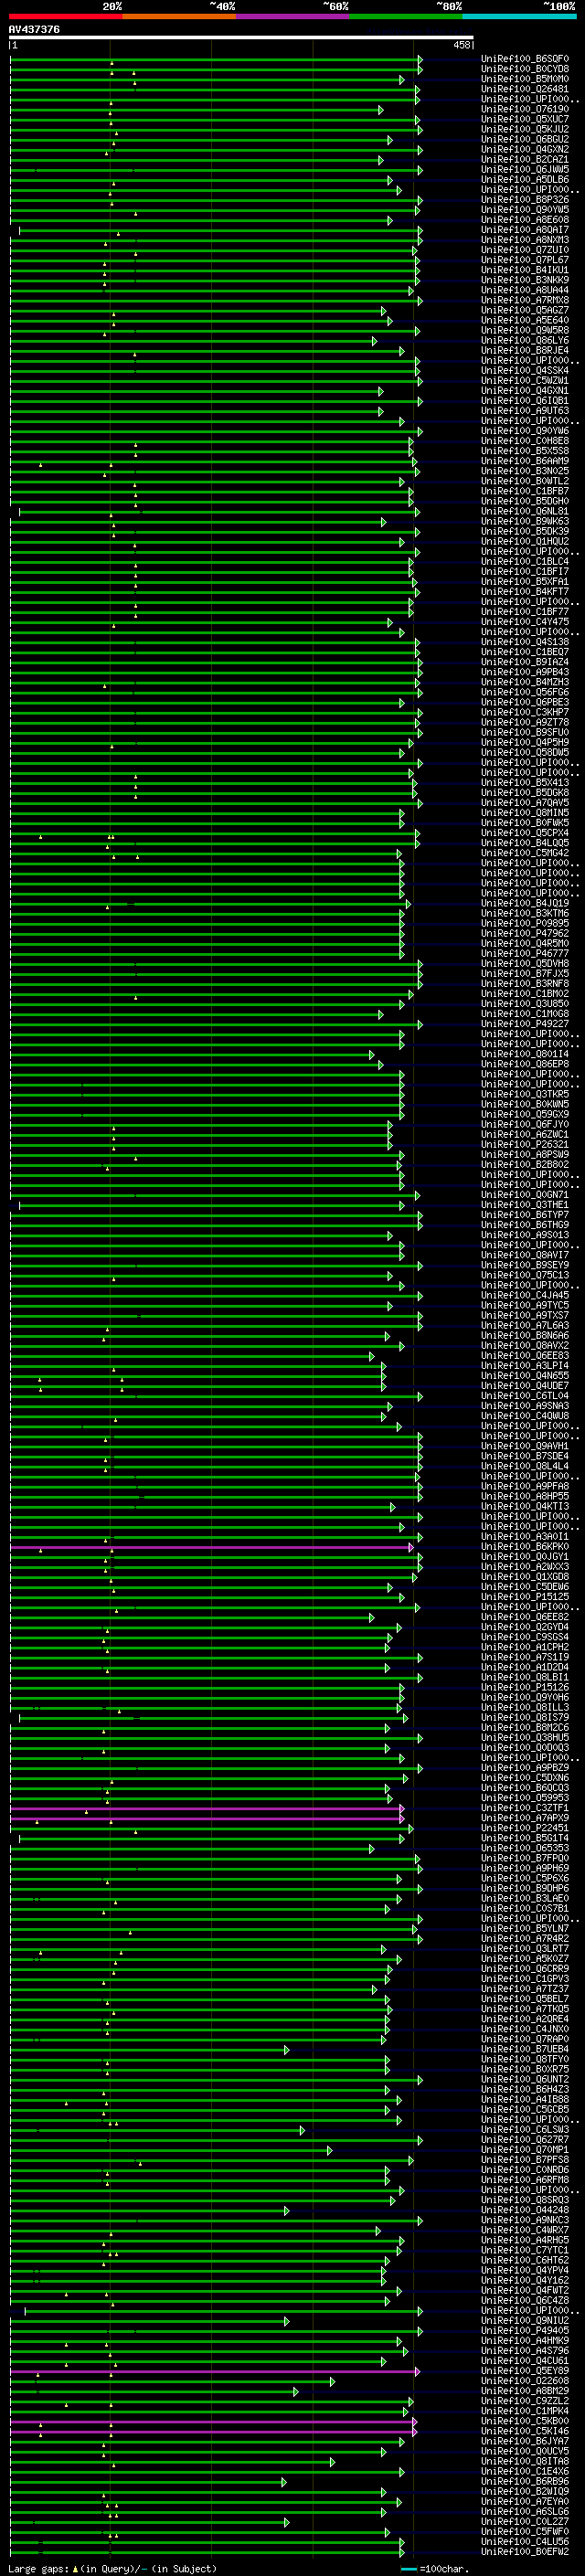Viewport: 585px width, 2576px height.
Task: Click the arrowhead ending the UniRef100_B6SQF0 bar
Action: click(x=420, y=60)
